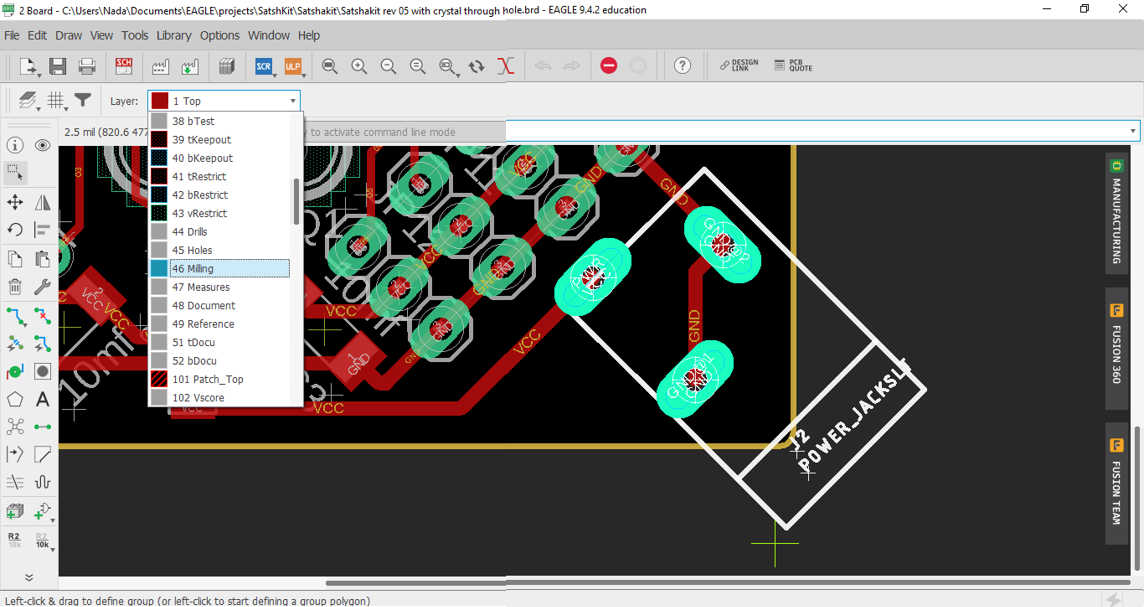Open the Draw menu
The width and height of the screenshot is (1144, 607).
[69, 35]
